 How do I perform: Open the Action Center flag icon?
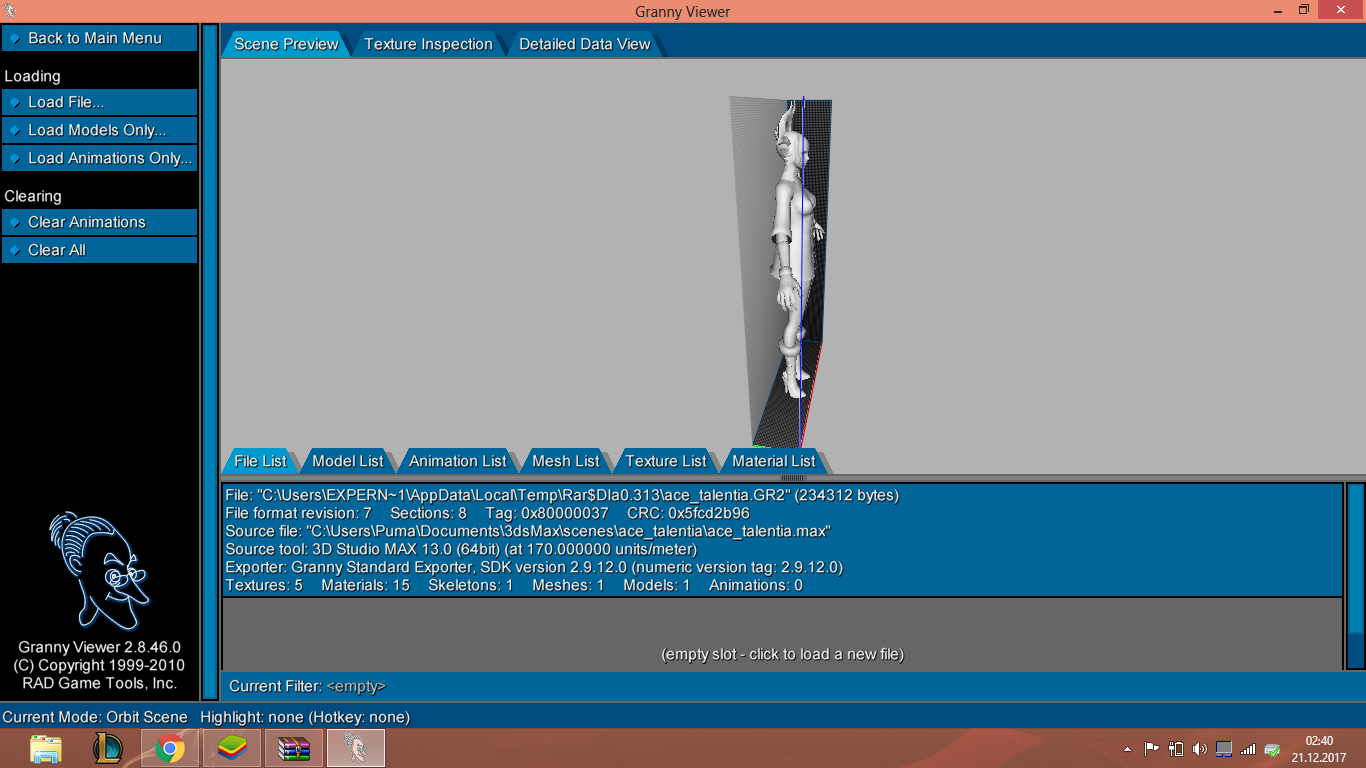[x=1151, y=749]
